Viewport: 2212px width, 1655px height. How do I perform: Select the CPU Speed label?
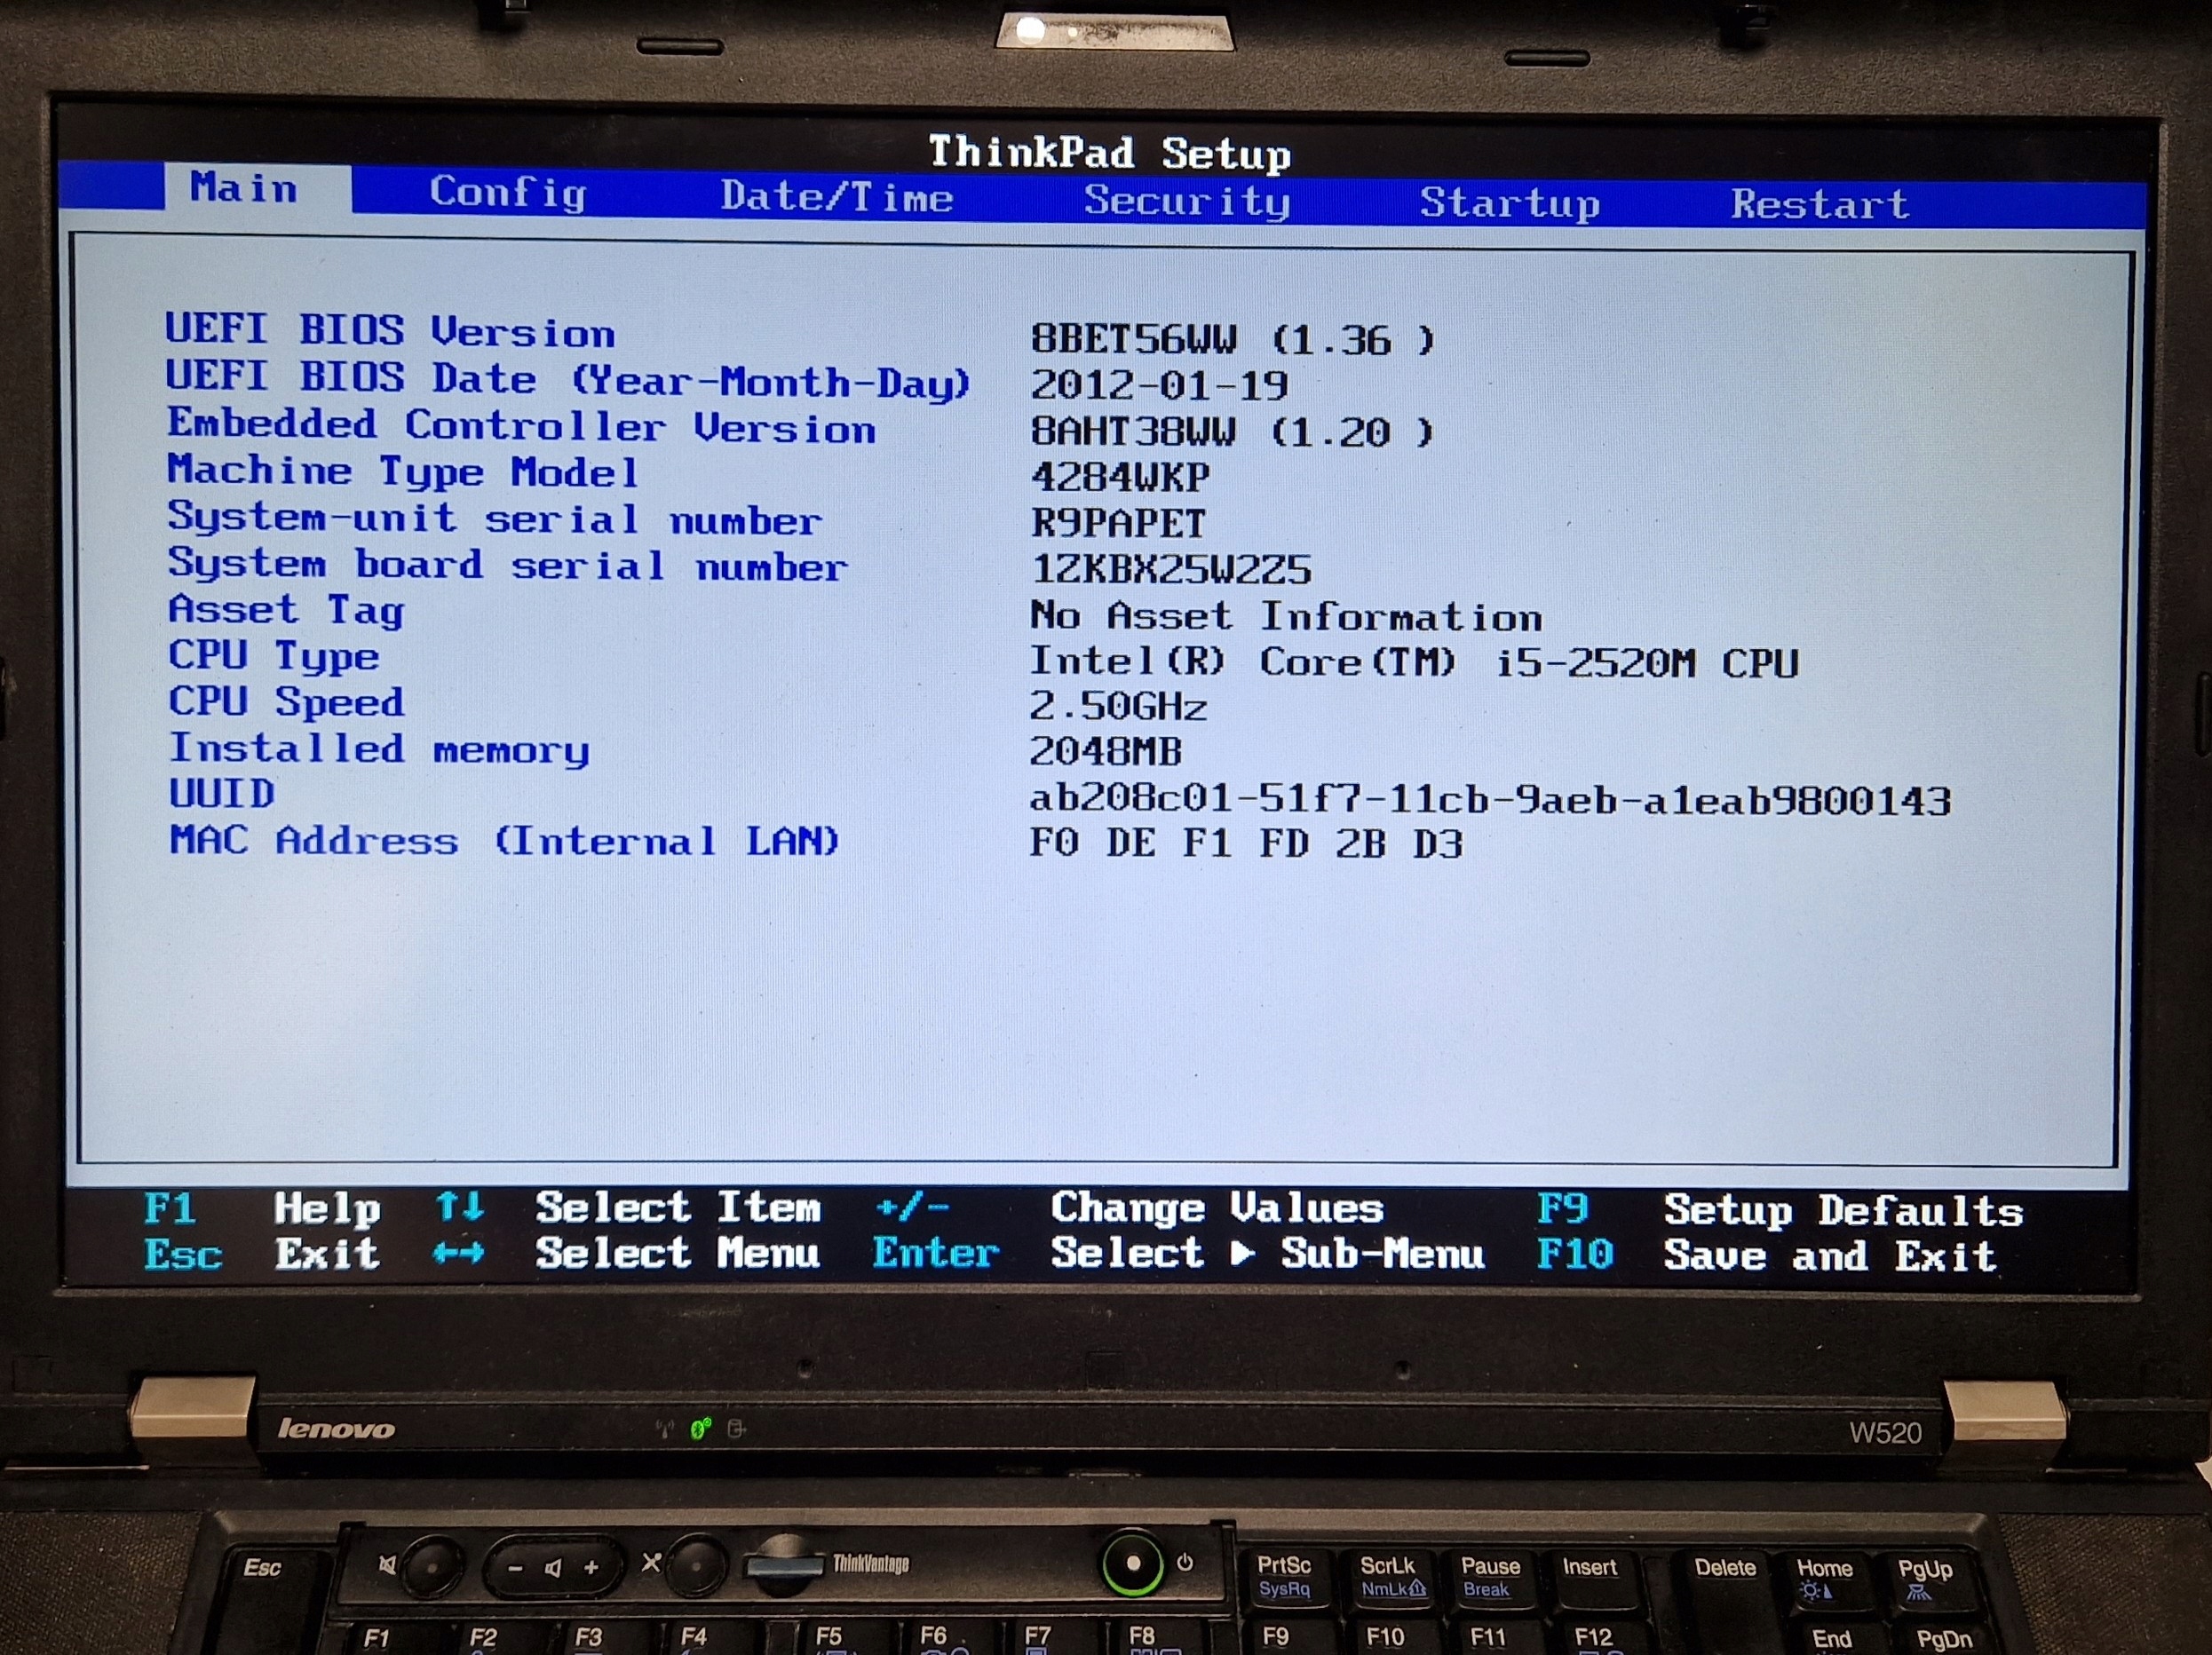pos(286,702)
